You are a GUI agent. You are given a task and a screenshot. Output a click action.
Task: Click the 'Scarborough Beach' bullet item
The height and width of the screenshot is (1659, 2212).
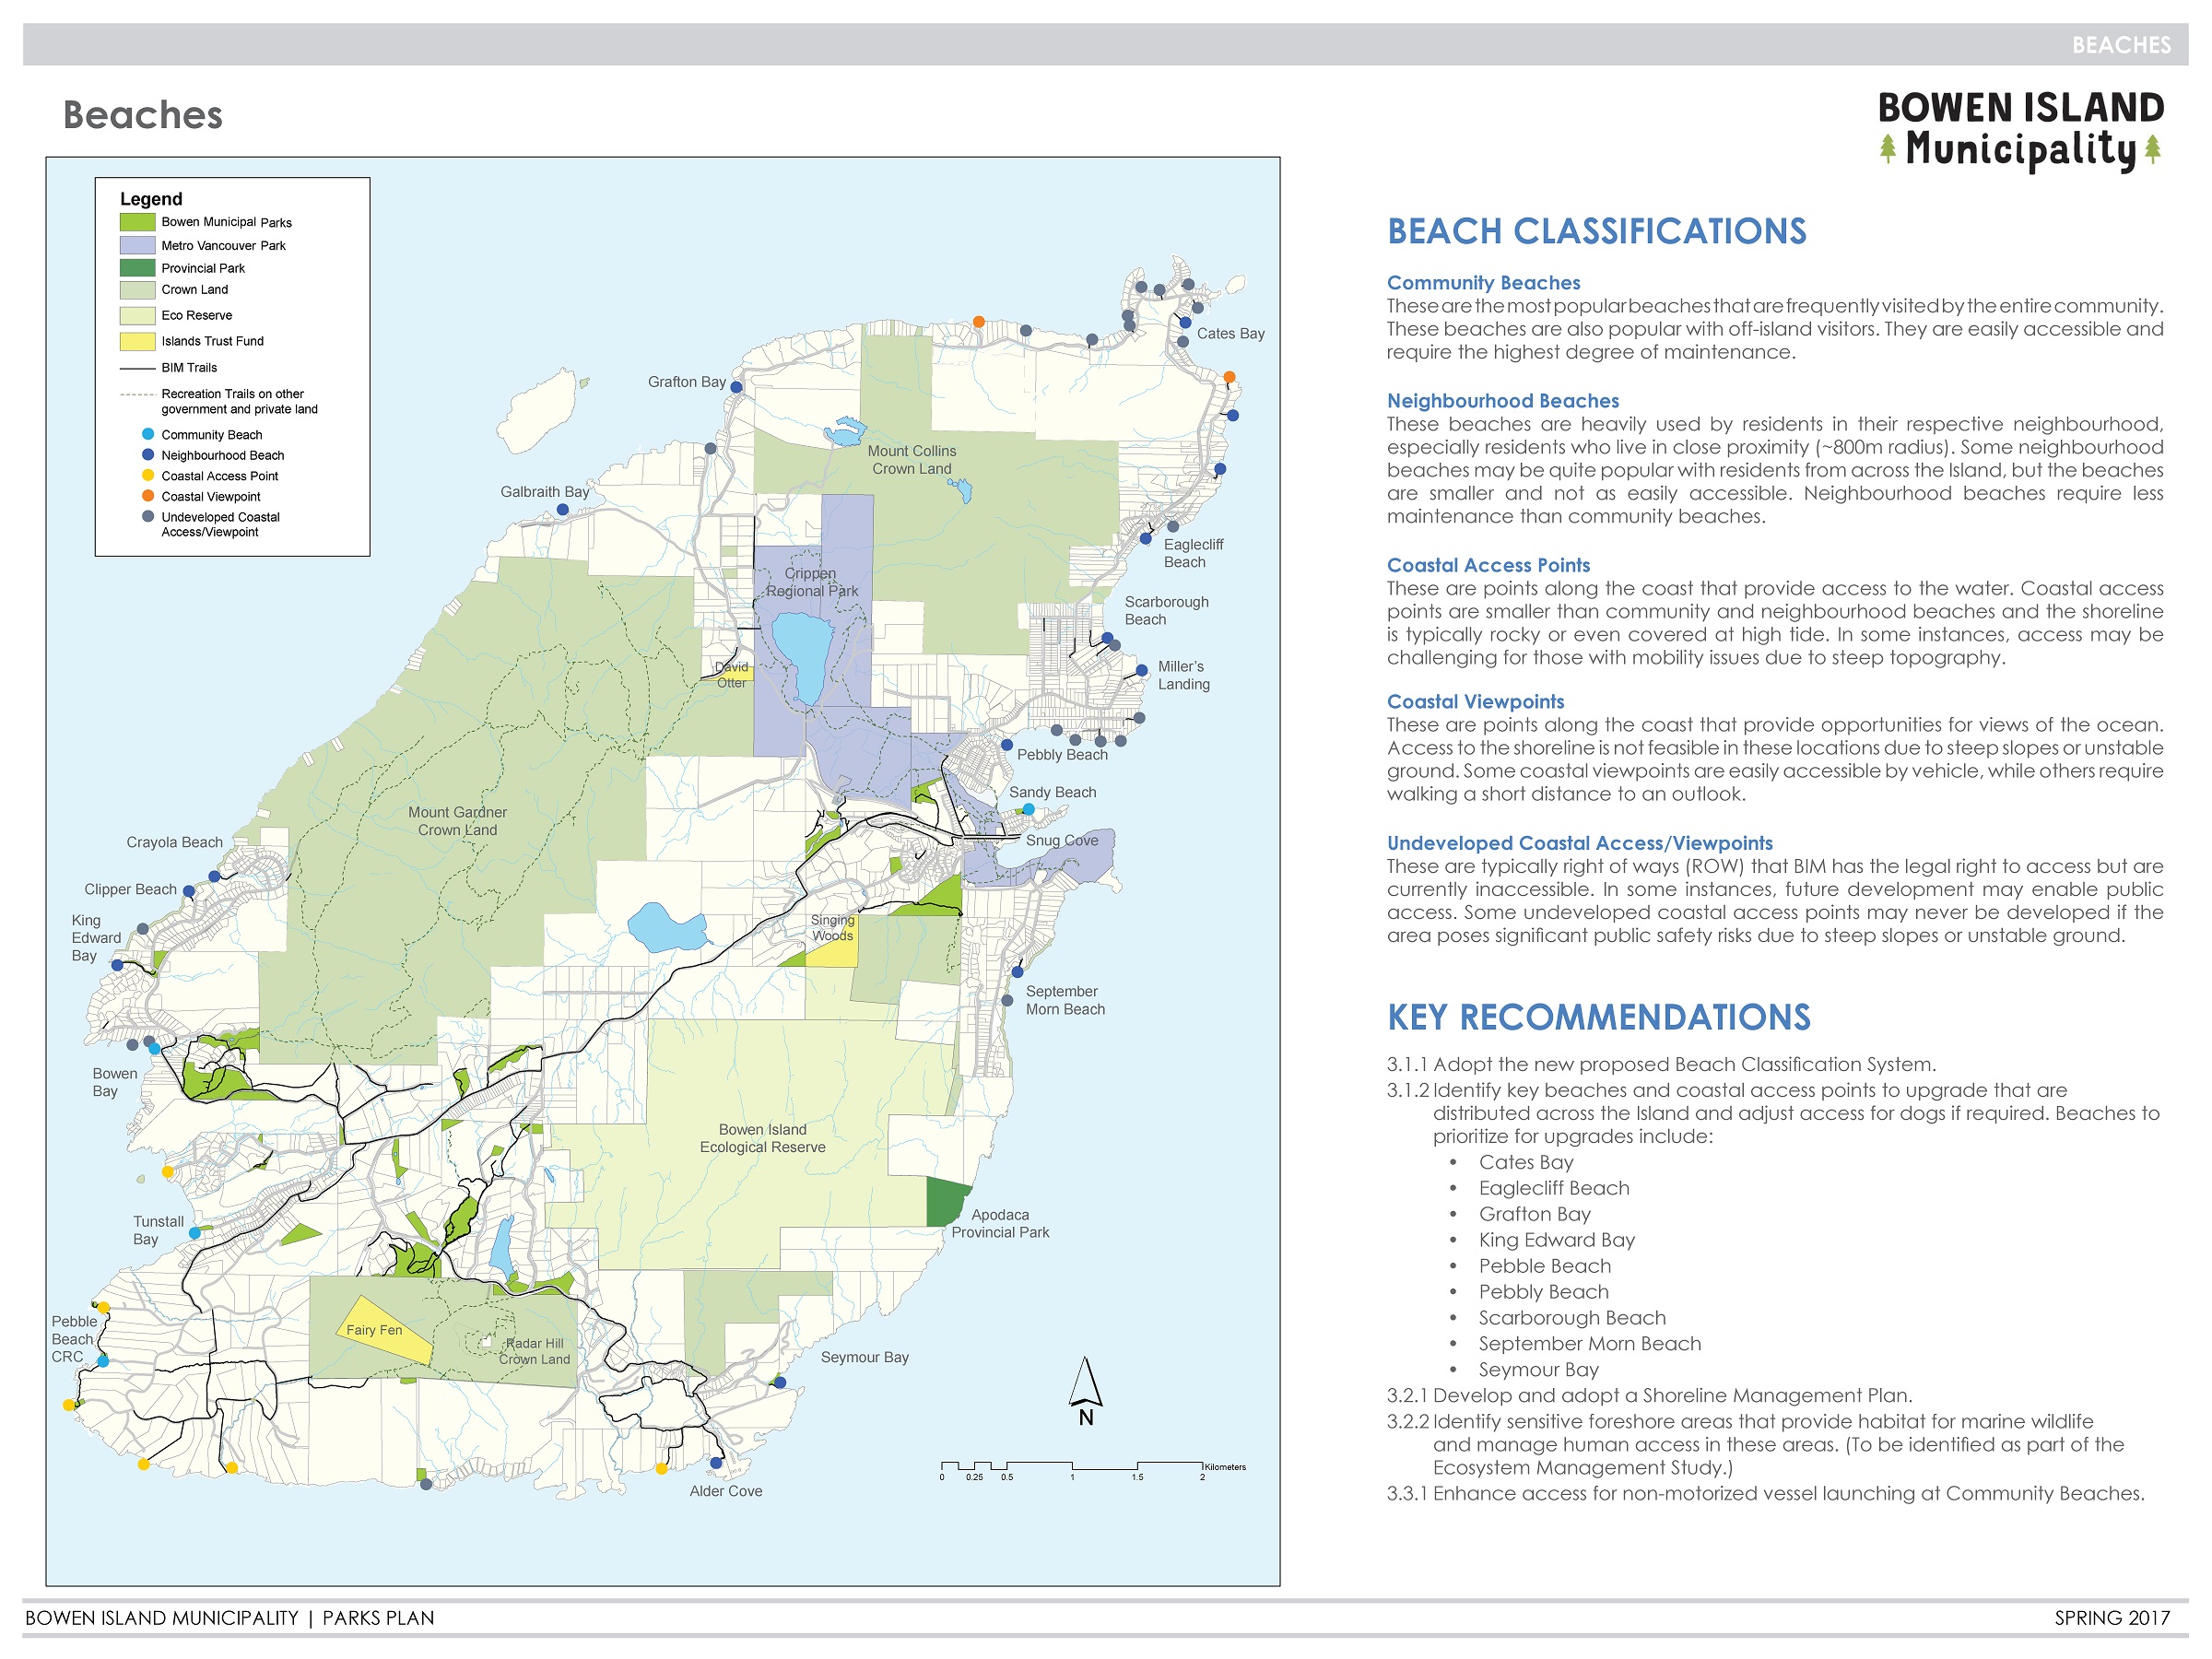coord(1573,1318)
